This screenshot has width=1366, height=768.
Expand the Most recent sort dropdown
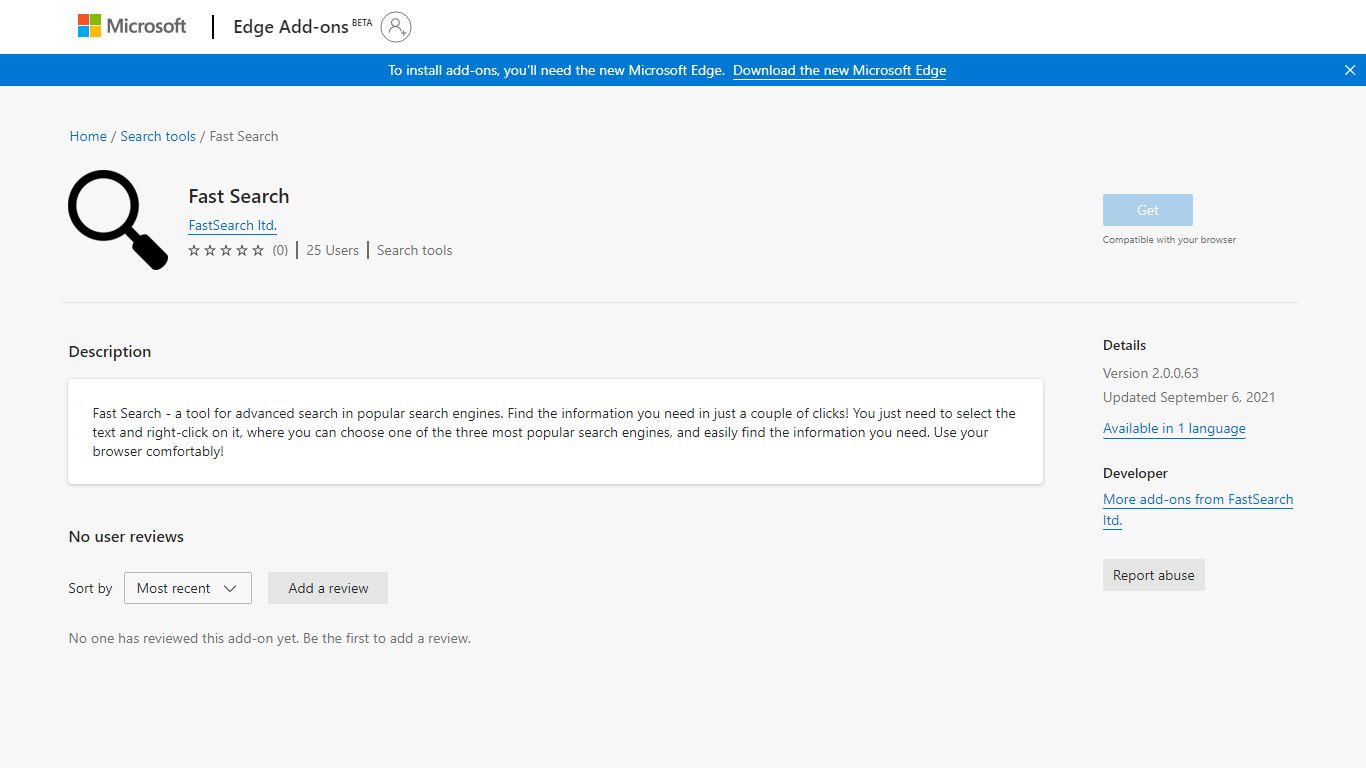(x=188, y=588)
